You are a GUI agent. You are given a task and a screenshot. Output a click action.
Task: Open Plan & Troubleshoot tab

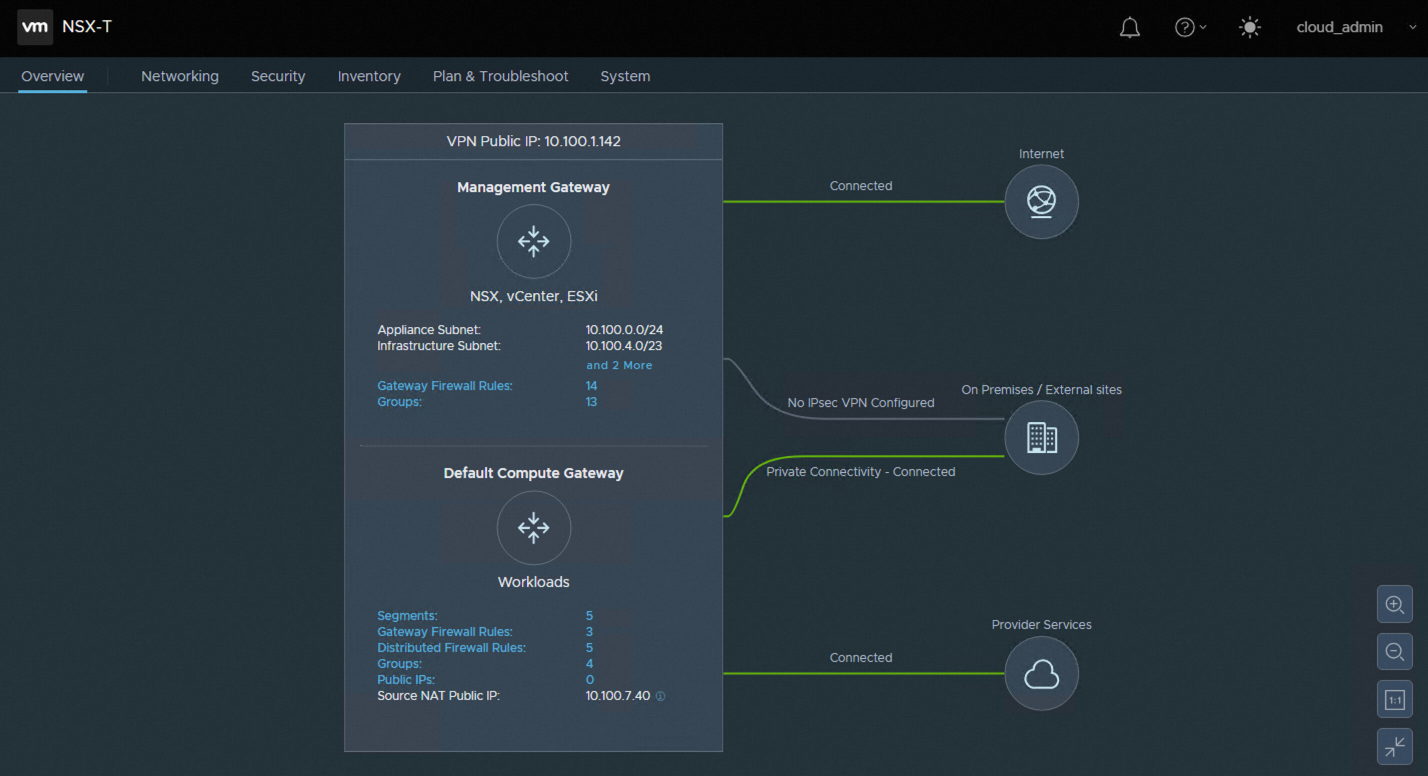tap(500, 76)
